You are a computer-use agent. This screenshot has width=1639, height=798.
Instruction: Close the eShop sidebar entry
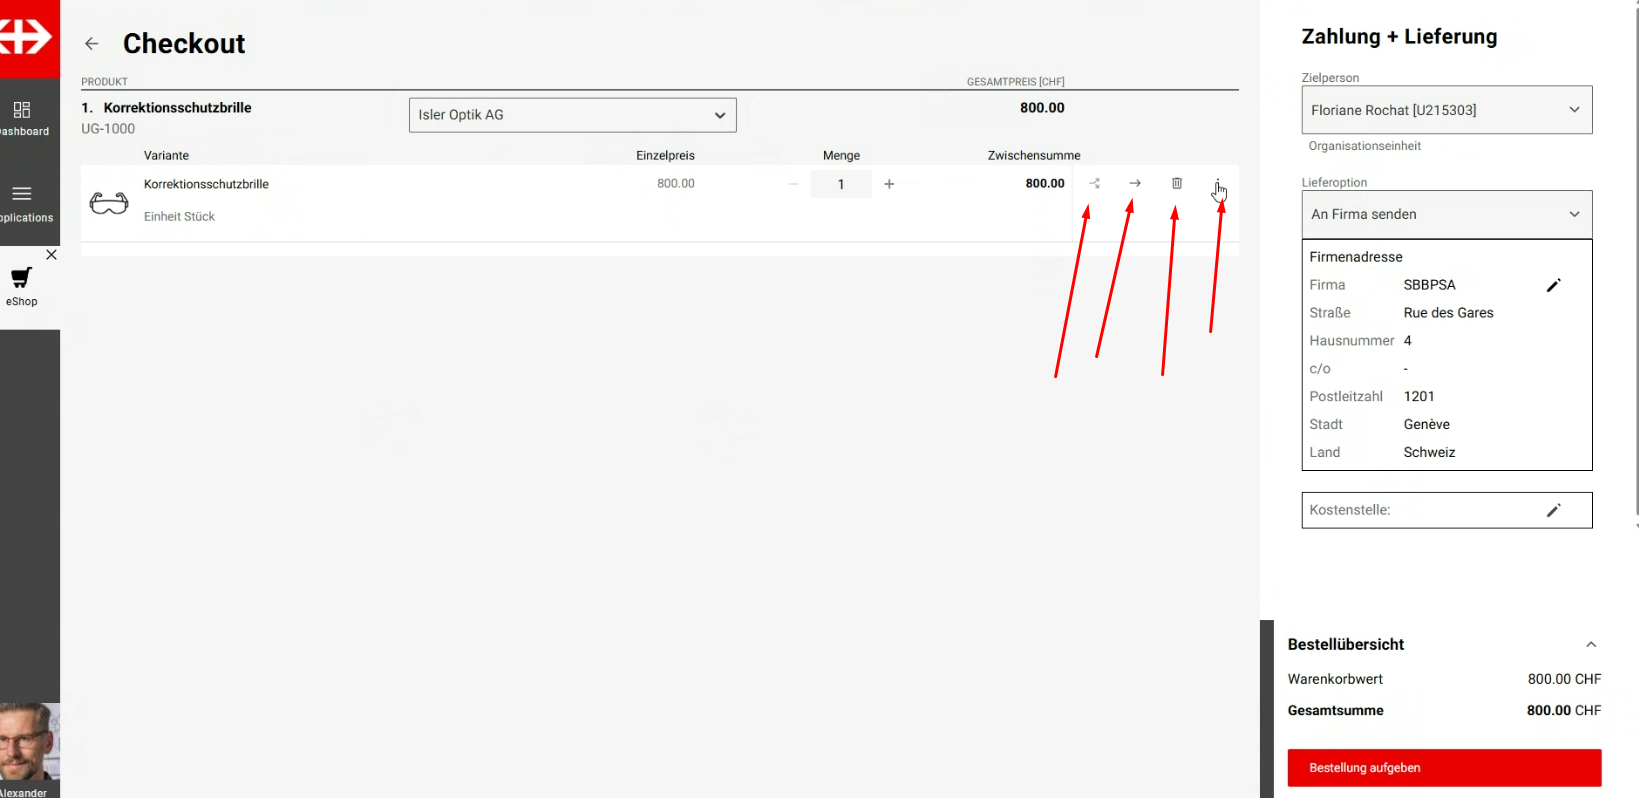51,255
